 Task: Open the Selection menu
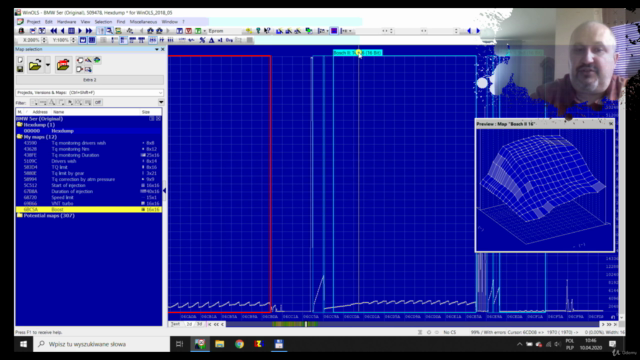pyautogui.click(x=103, y=22)
